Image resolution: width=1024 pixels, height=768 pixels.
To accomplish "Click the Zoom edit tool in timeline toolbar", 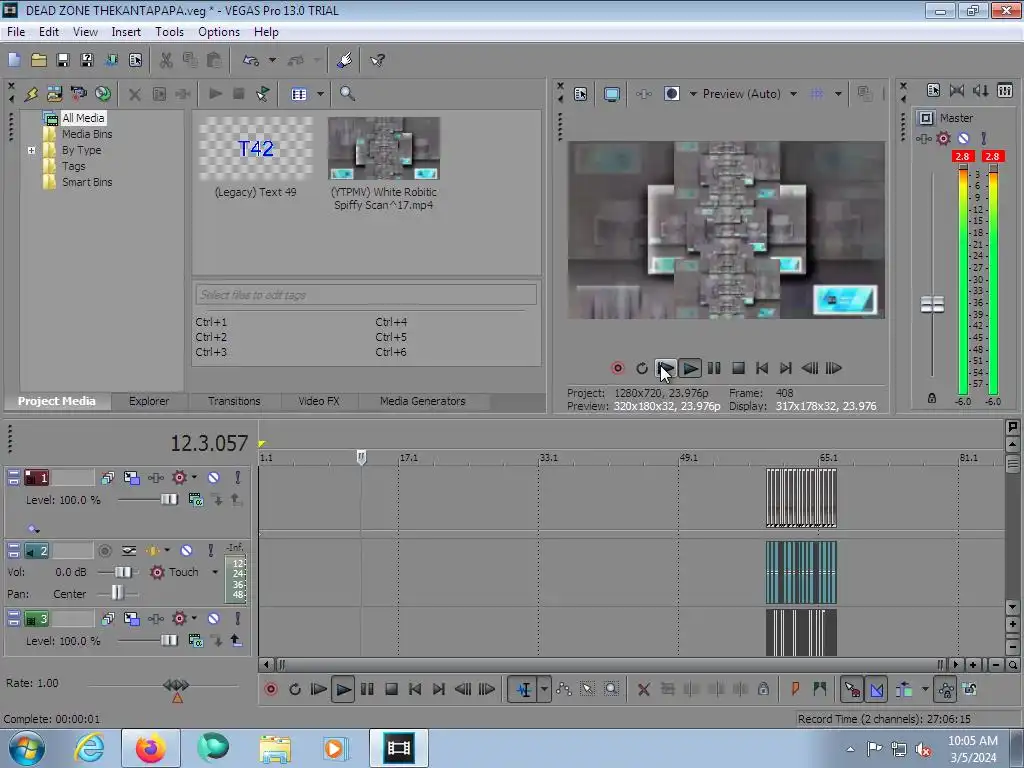I will [611, 689].
